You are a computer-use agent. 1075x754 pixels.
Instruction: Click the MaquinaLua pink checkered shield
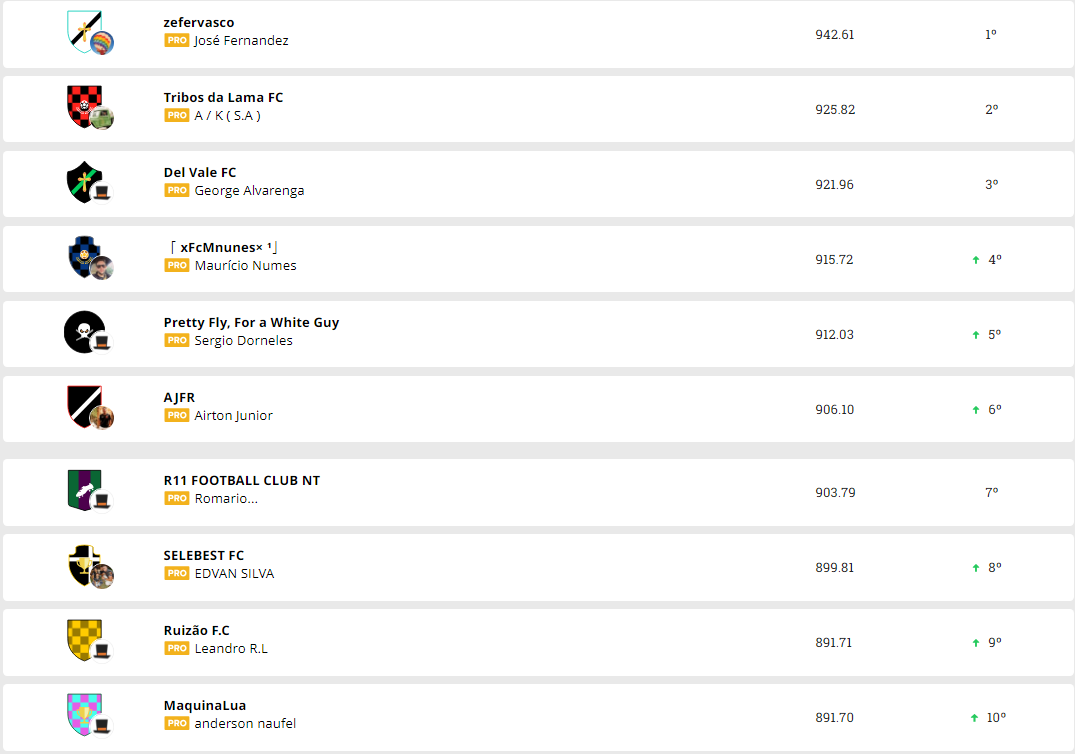coord(82,713)
